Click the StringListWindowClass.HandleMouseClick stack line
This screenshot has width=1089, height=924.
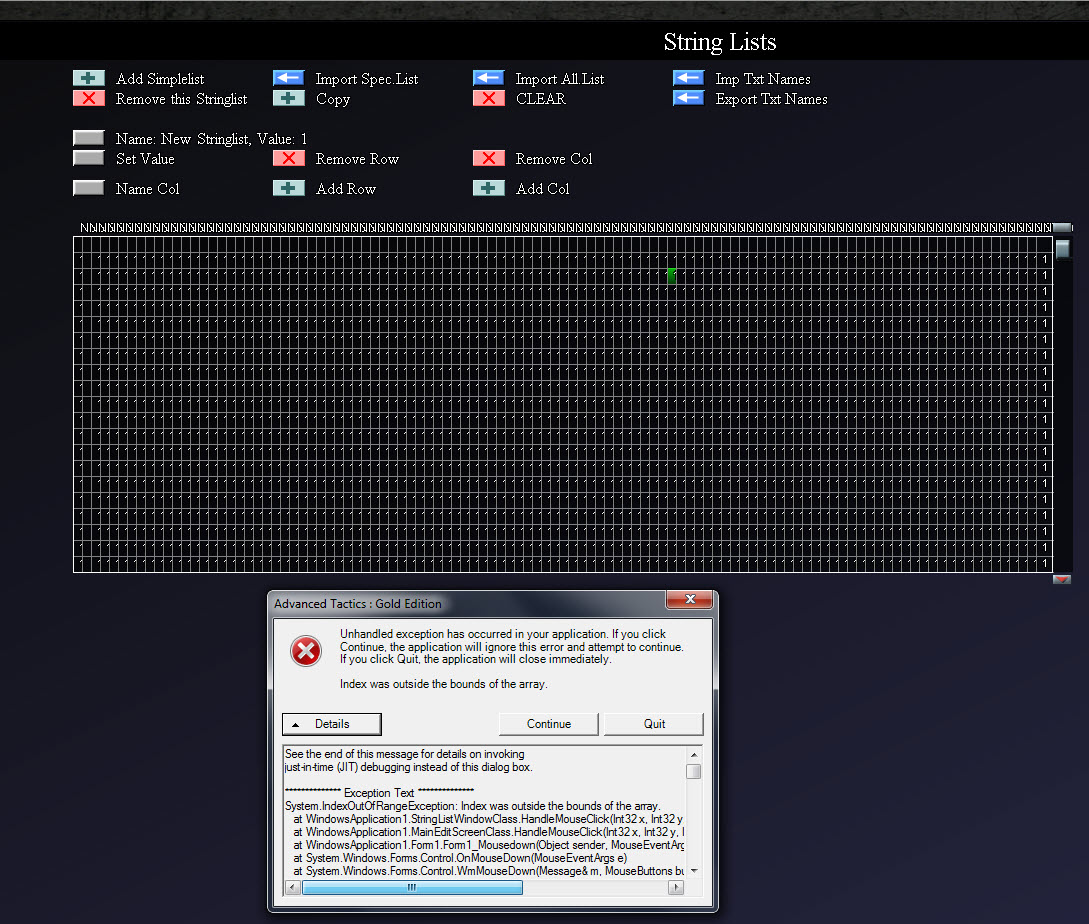pyautogui.click(x=488, y=819)
